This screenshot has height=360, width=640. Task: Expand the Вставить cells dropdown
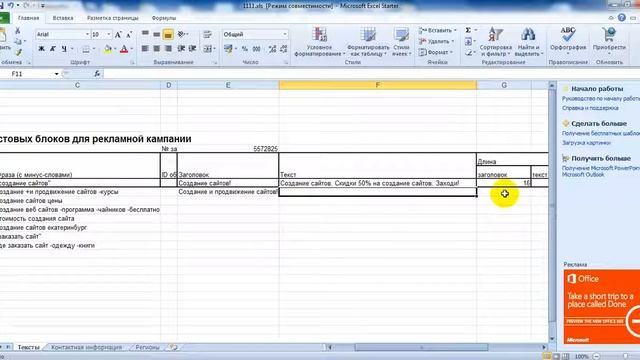click(455, 30)
